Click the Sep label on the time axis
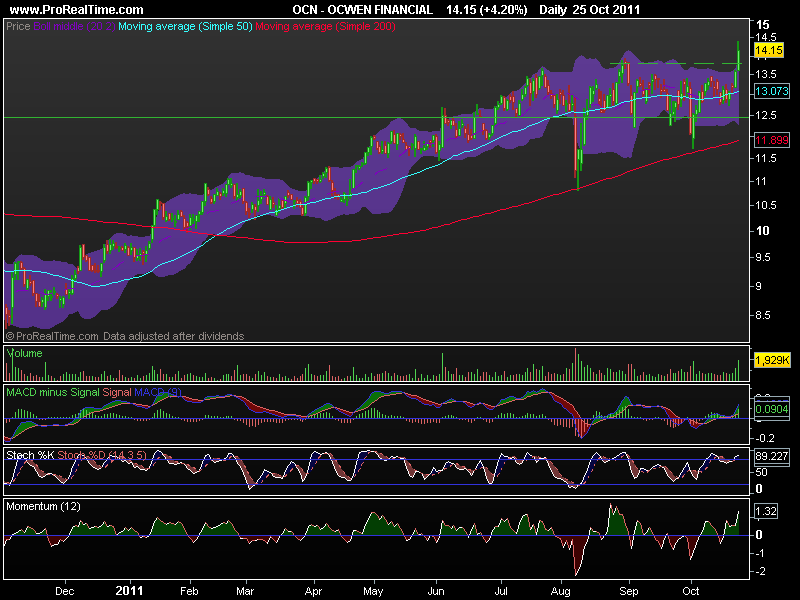Viewport: 800px width, 600px height. [629, 591]
